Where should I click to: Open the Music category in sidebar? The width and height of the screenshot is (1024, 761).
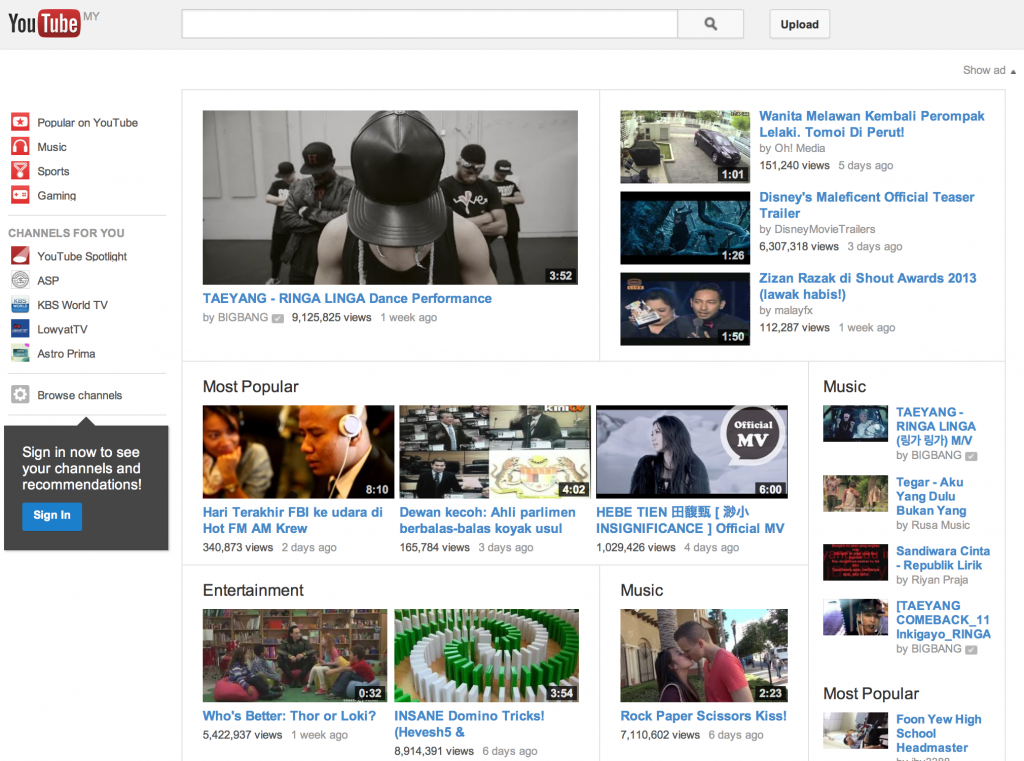coord(52,147)
